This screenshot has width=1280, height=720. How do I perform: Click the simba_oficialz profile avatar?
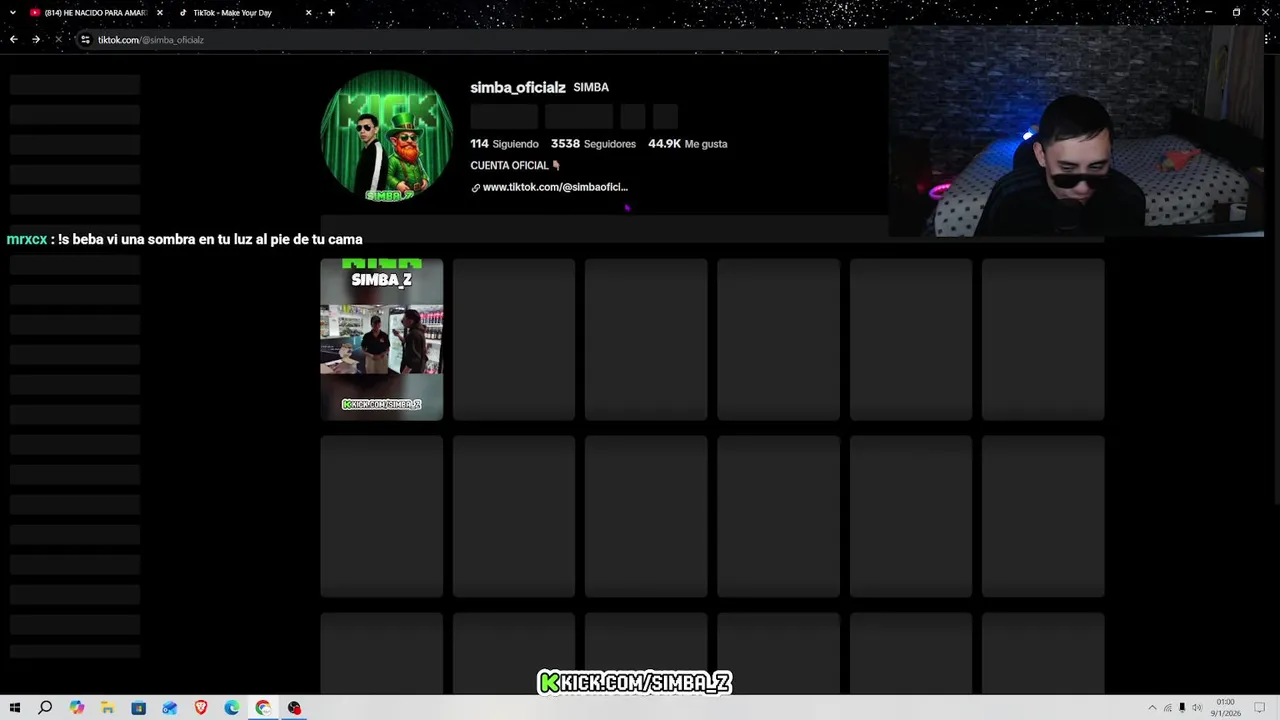pos(386,136)
